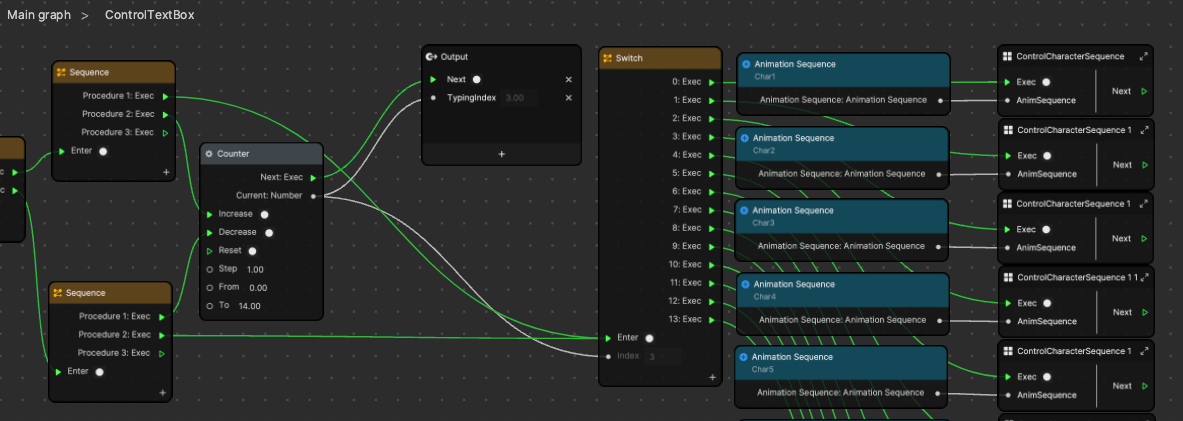Click the Char4 Animation Sequence icon

click(742, 284)
